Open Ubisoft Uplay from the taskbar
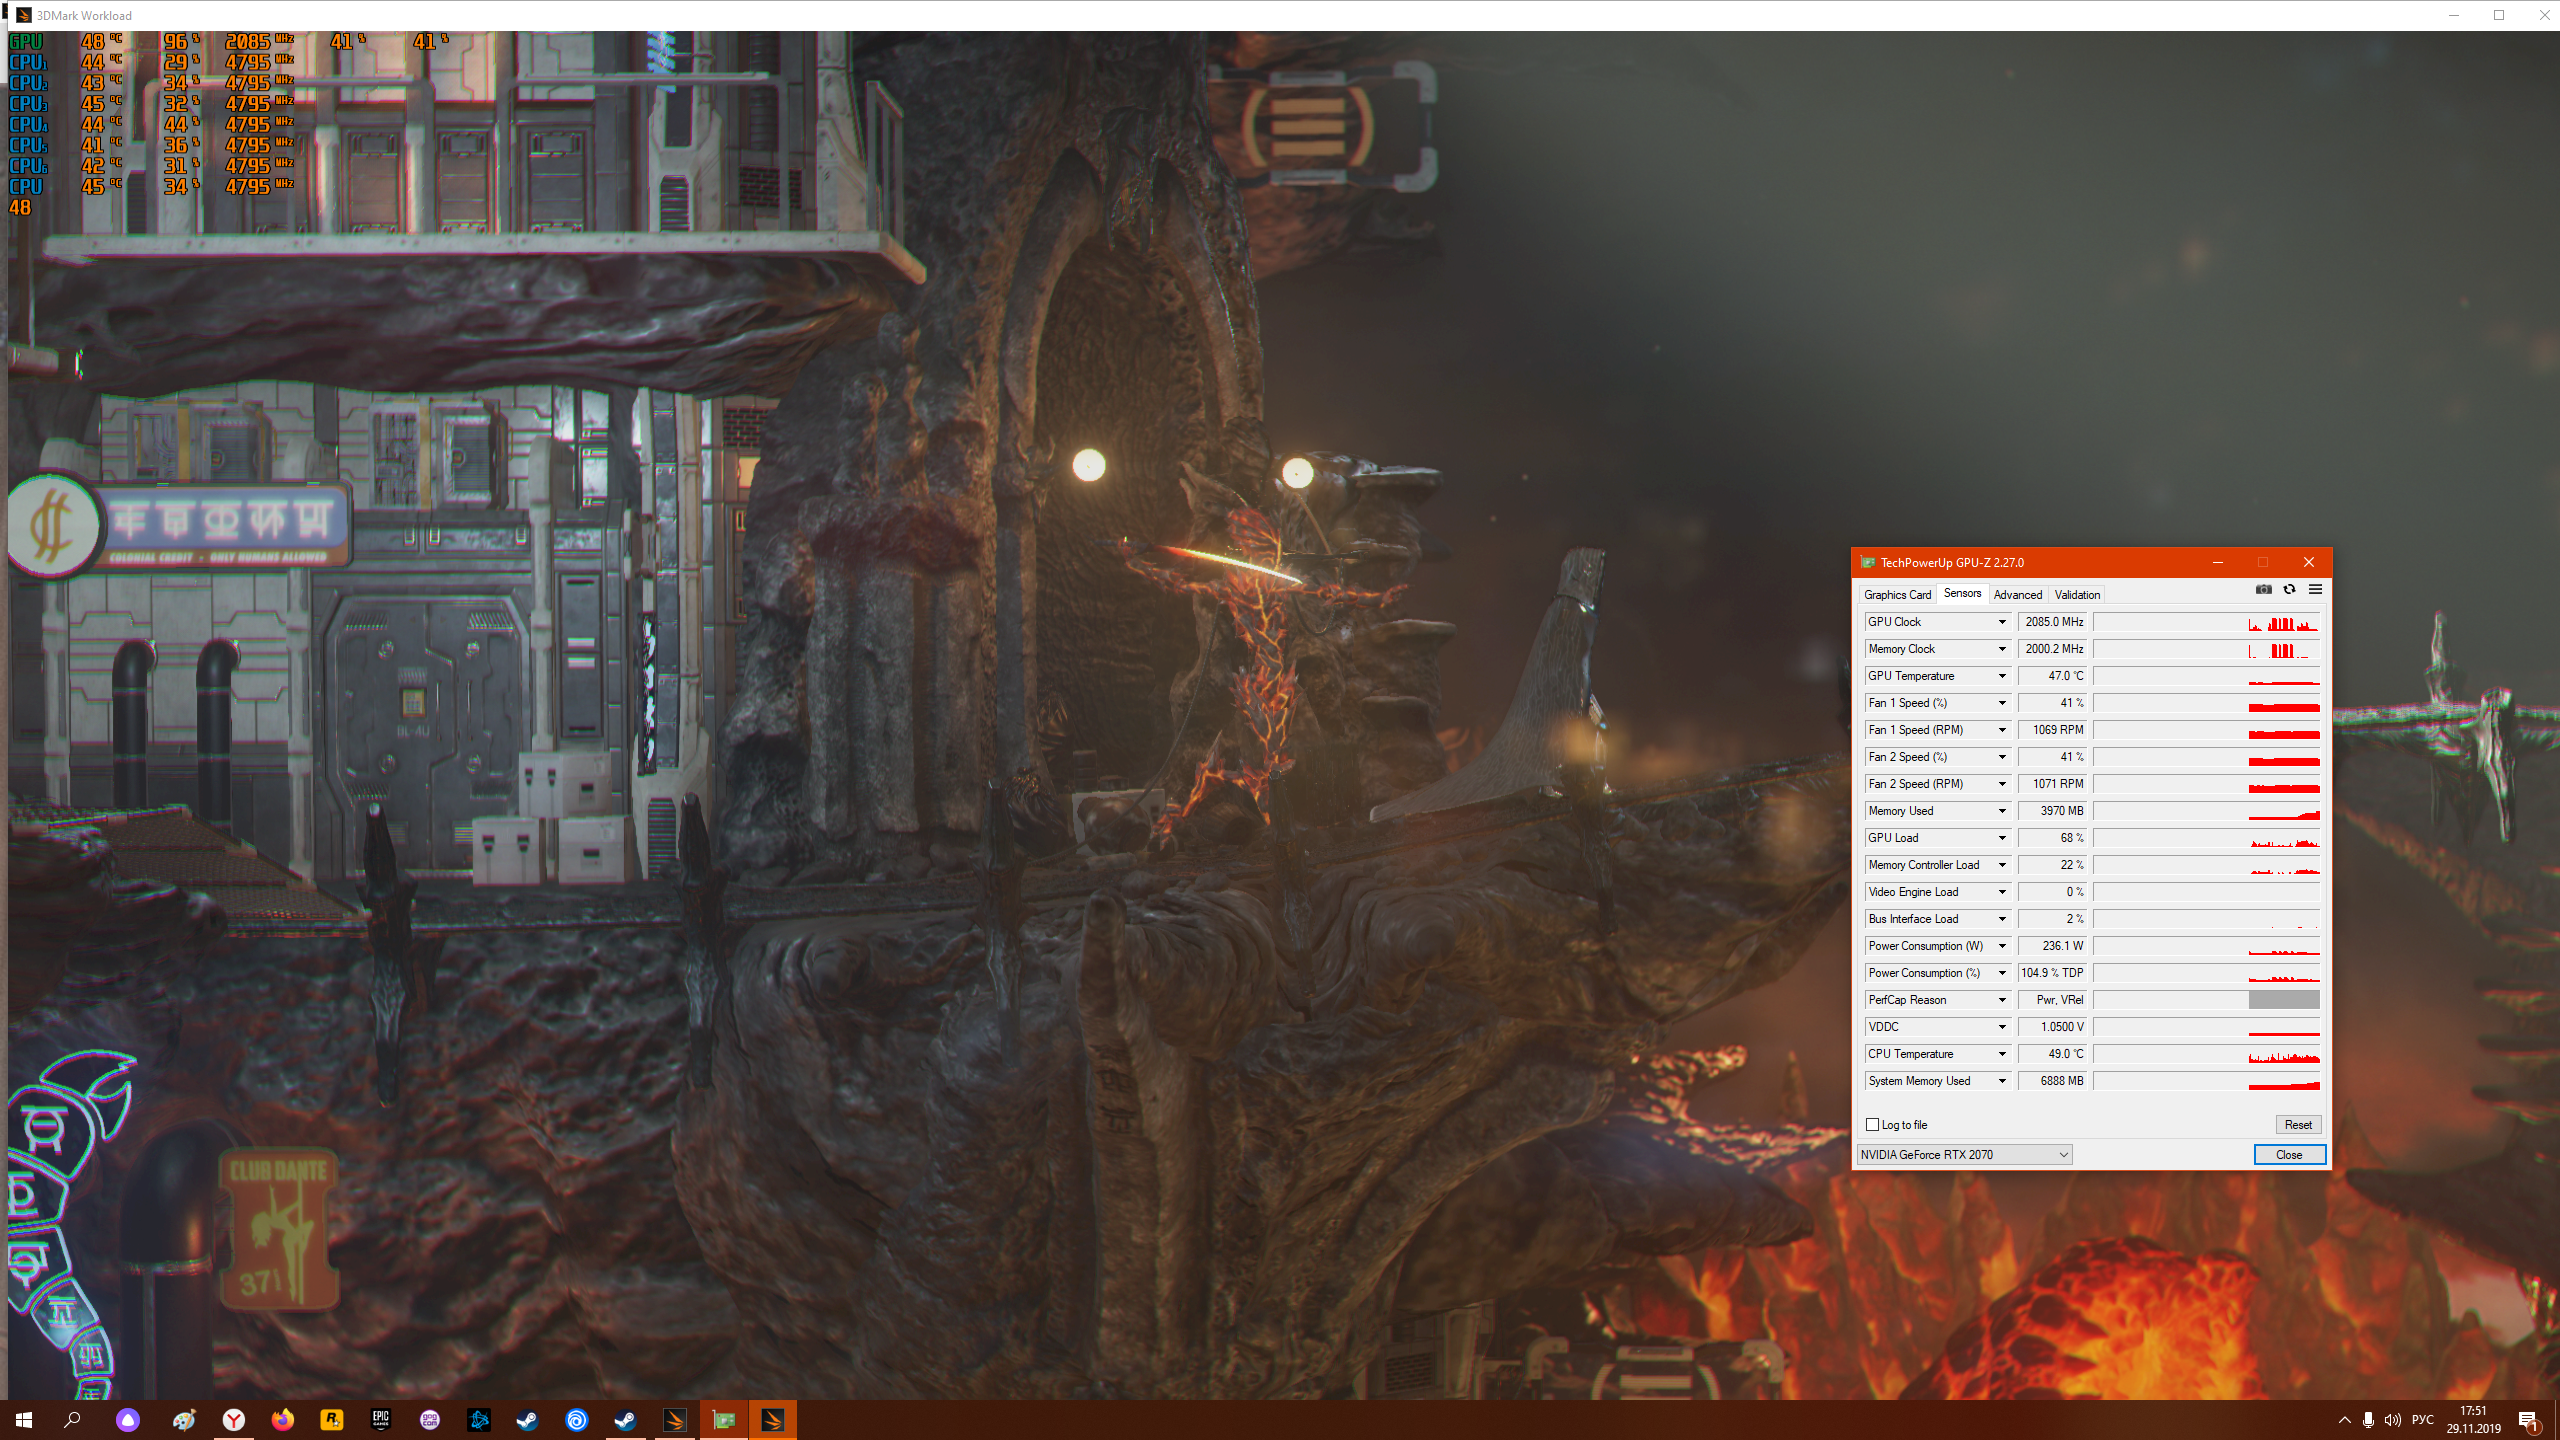 [x=576, y=1419]
